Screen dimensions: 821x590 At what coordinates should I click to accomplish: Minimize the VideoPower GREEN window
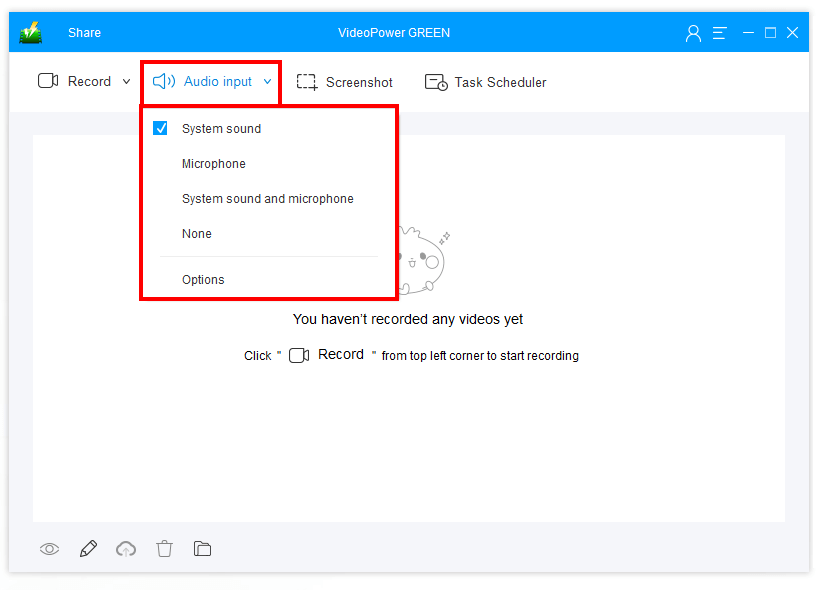[748, 32]
